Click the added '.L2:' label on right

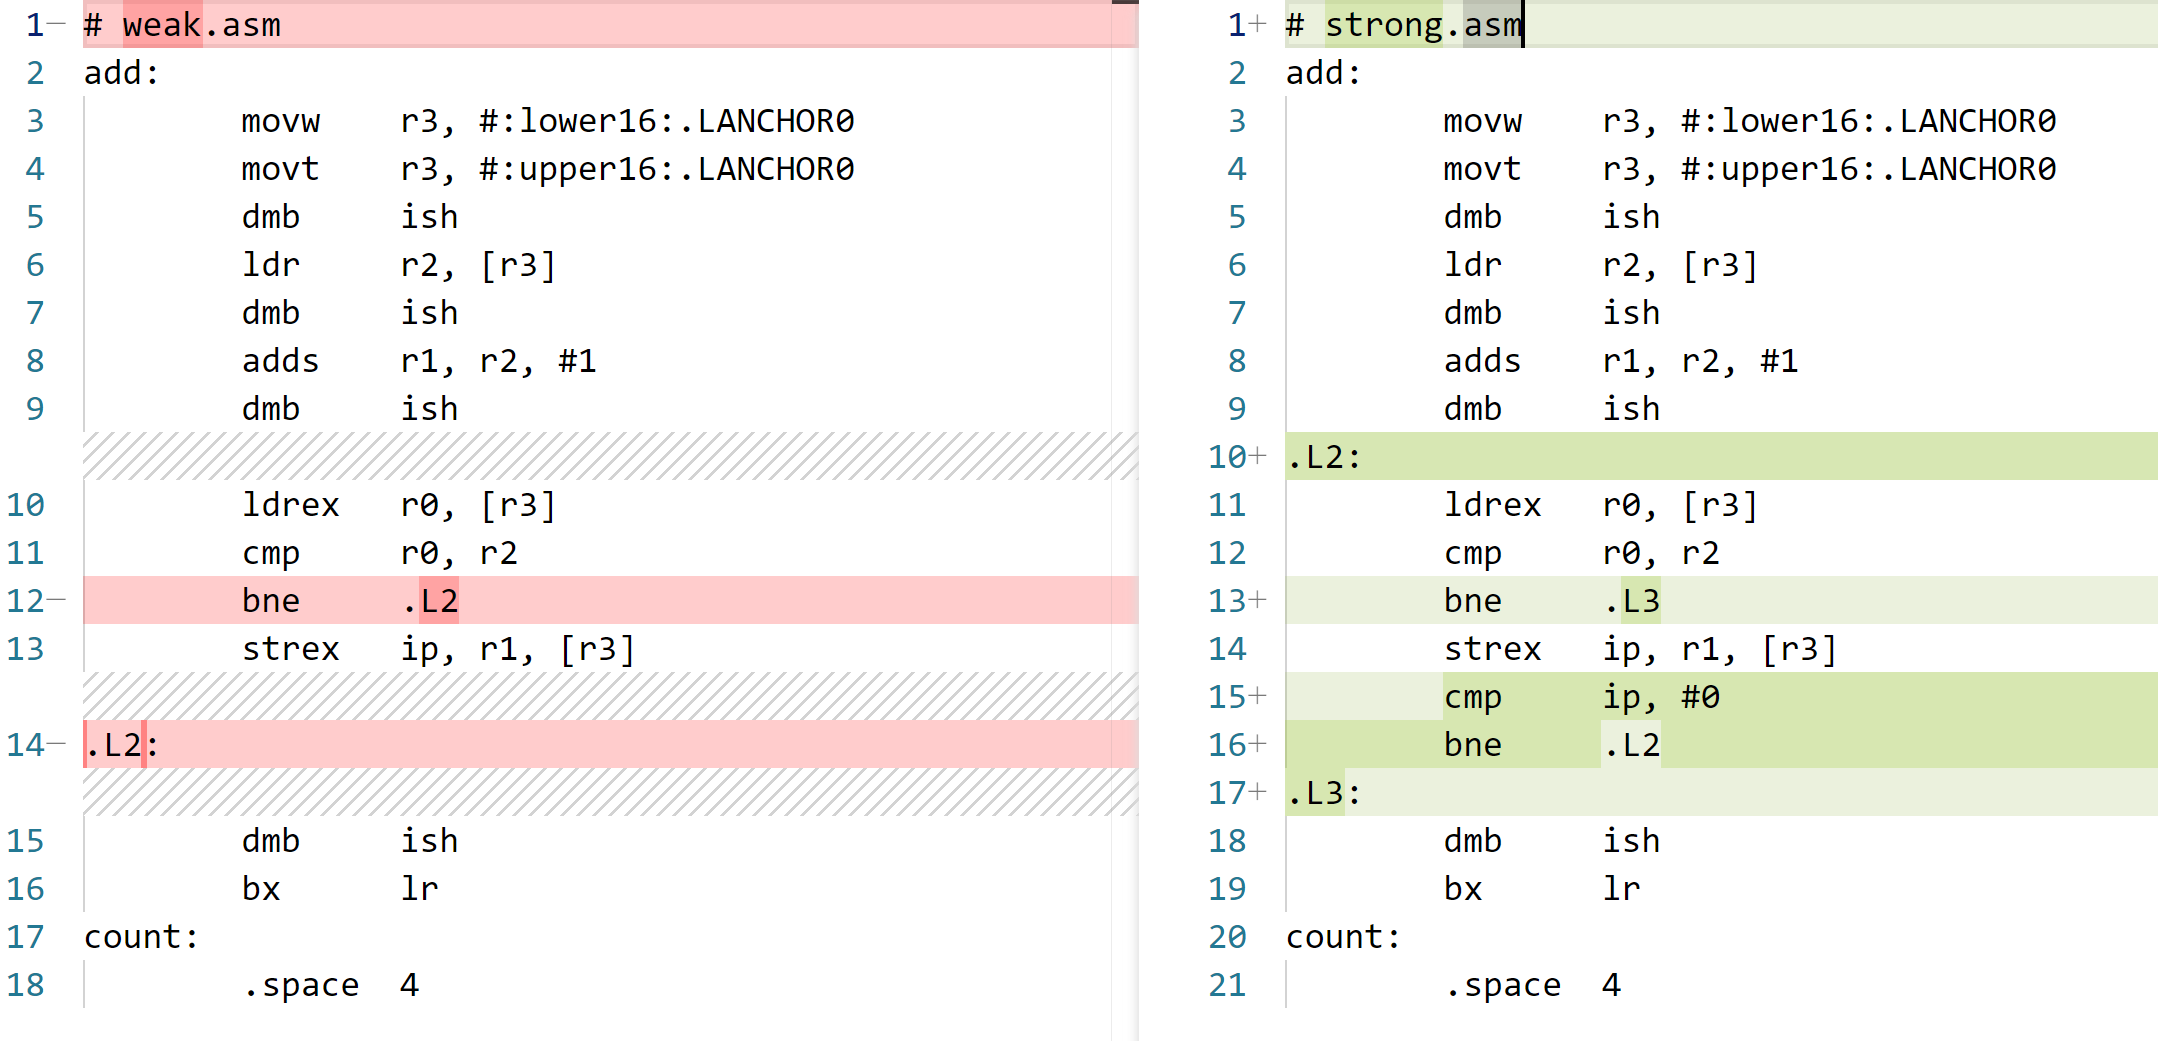pyautogui.click(x=1721, y=456)
